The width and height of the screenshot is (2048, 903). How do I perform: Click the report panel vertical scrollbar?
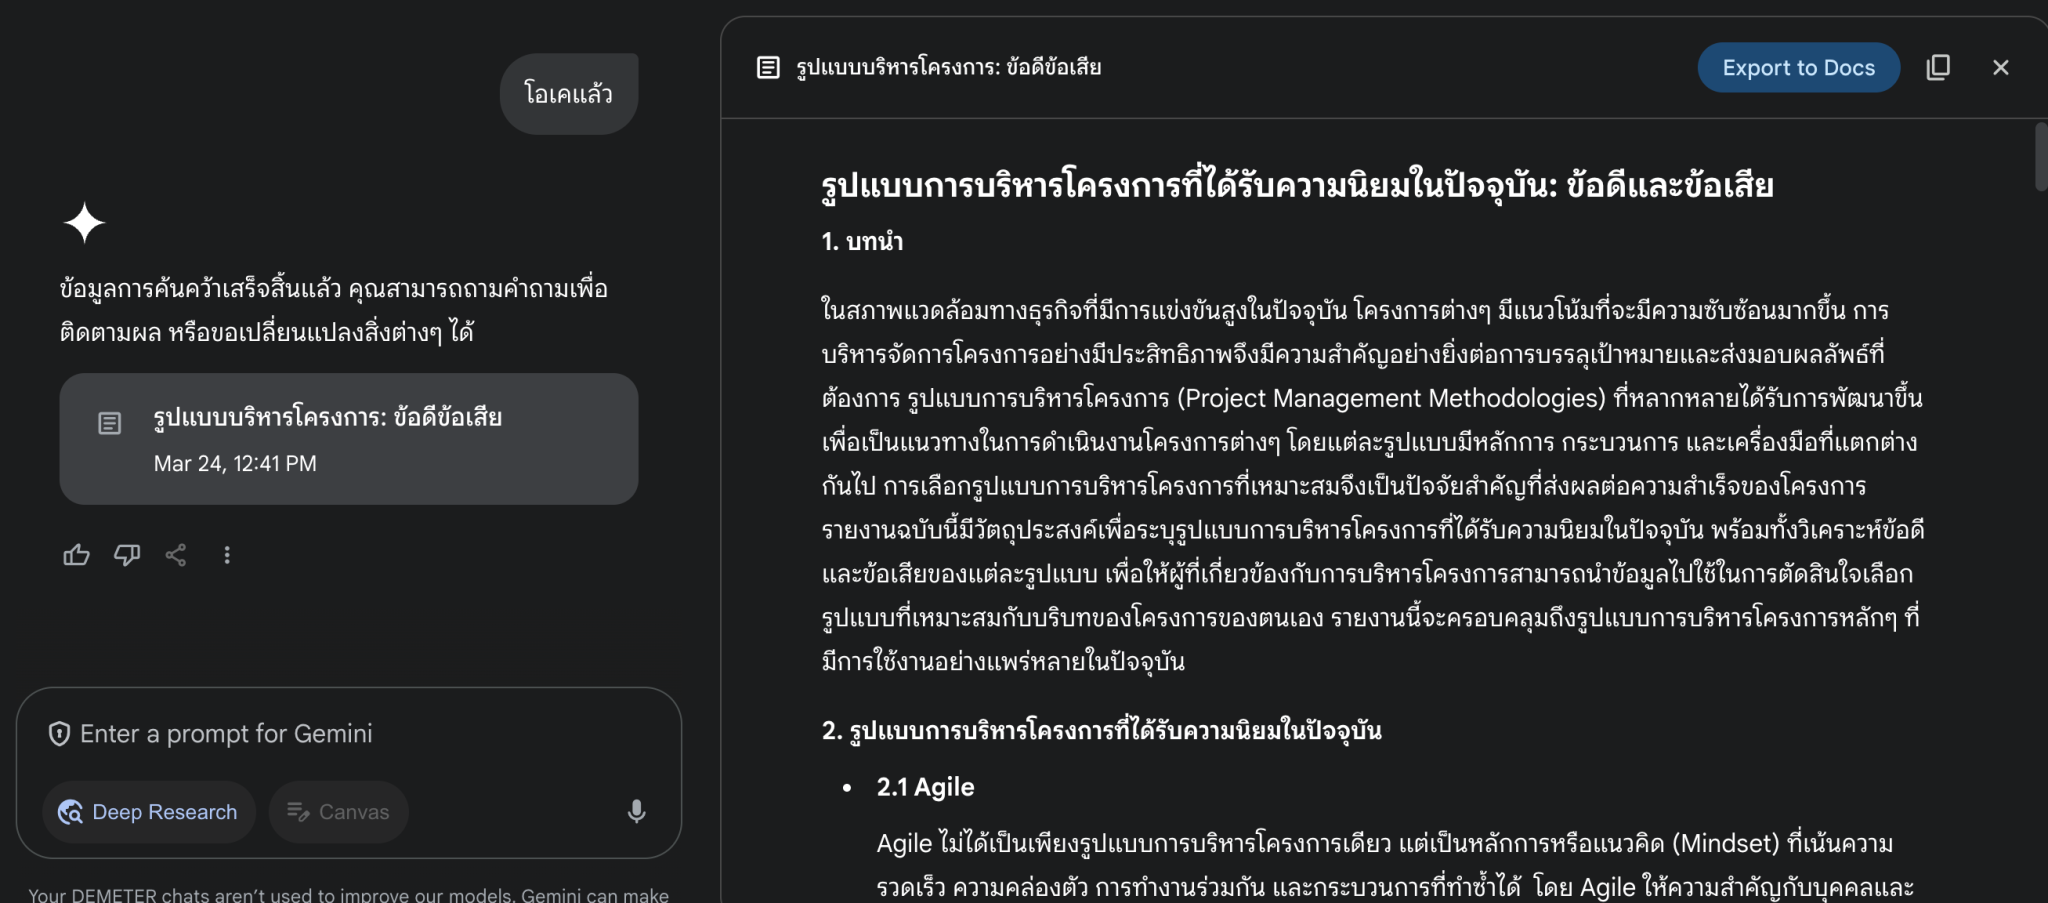2040,156
